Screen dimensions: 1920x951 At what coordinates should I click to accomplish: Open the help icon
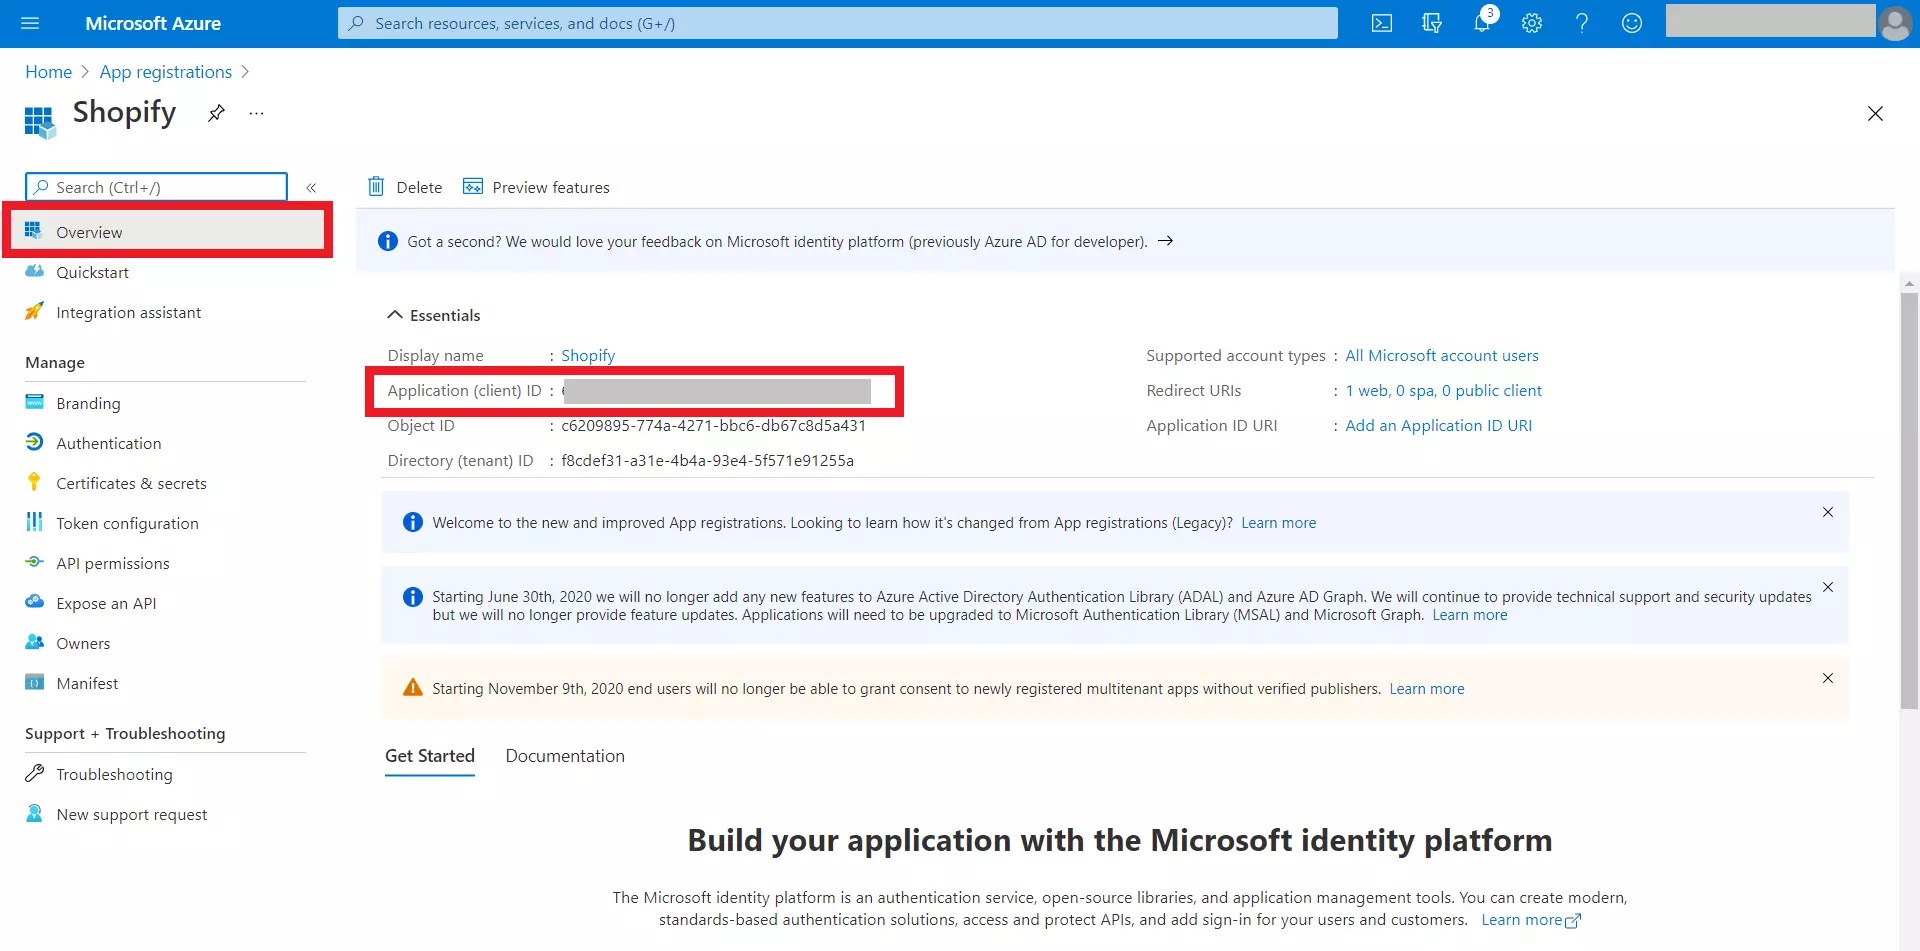[x=1581, y=23]
